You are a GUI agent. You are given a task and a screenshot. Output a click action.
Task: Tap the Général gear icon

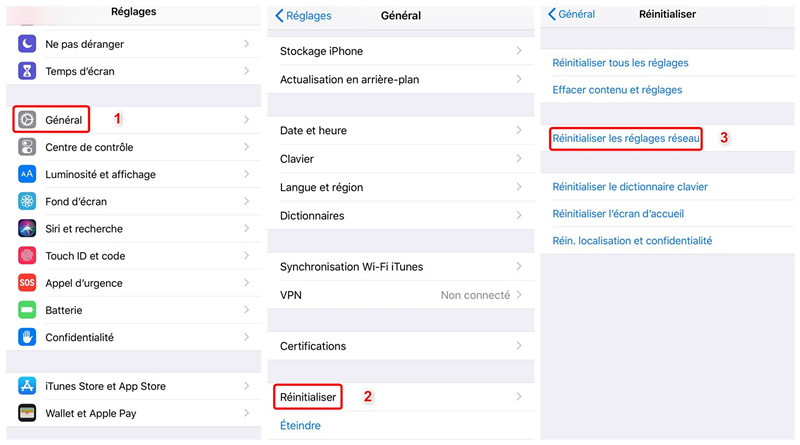27,120
